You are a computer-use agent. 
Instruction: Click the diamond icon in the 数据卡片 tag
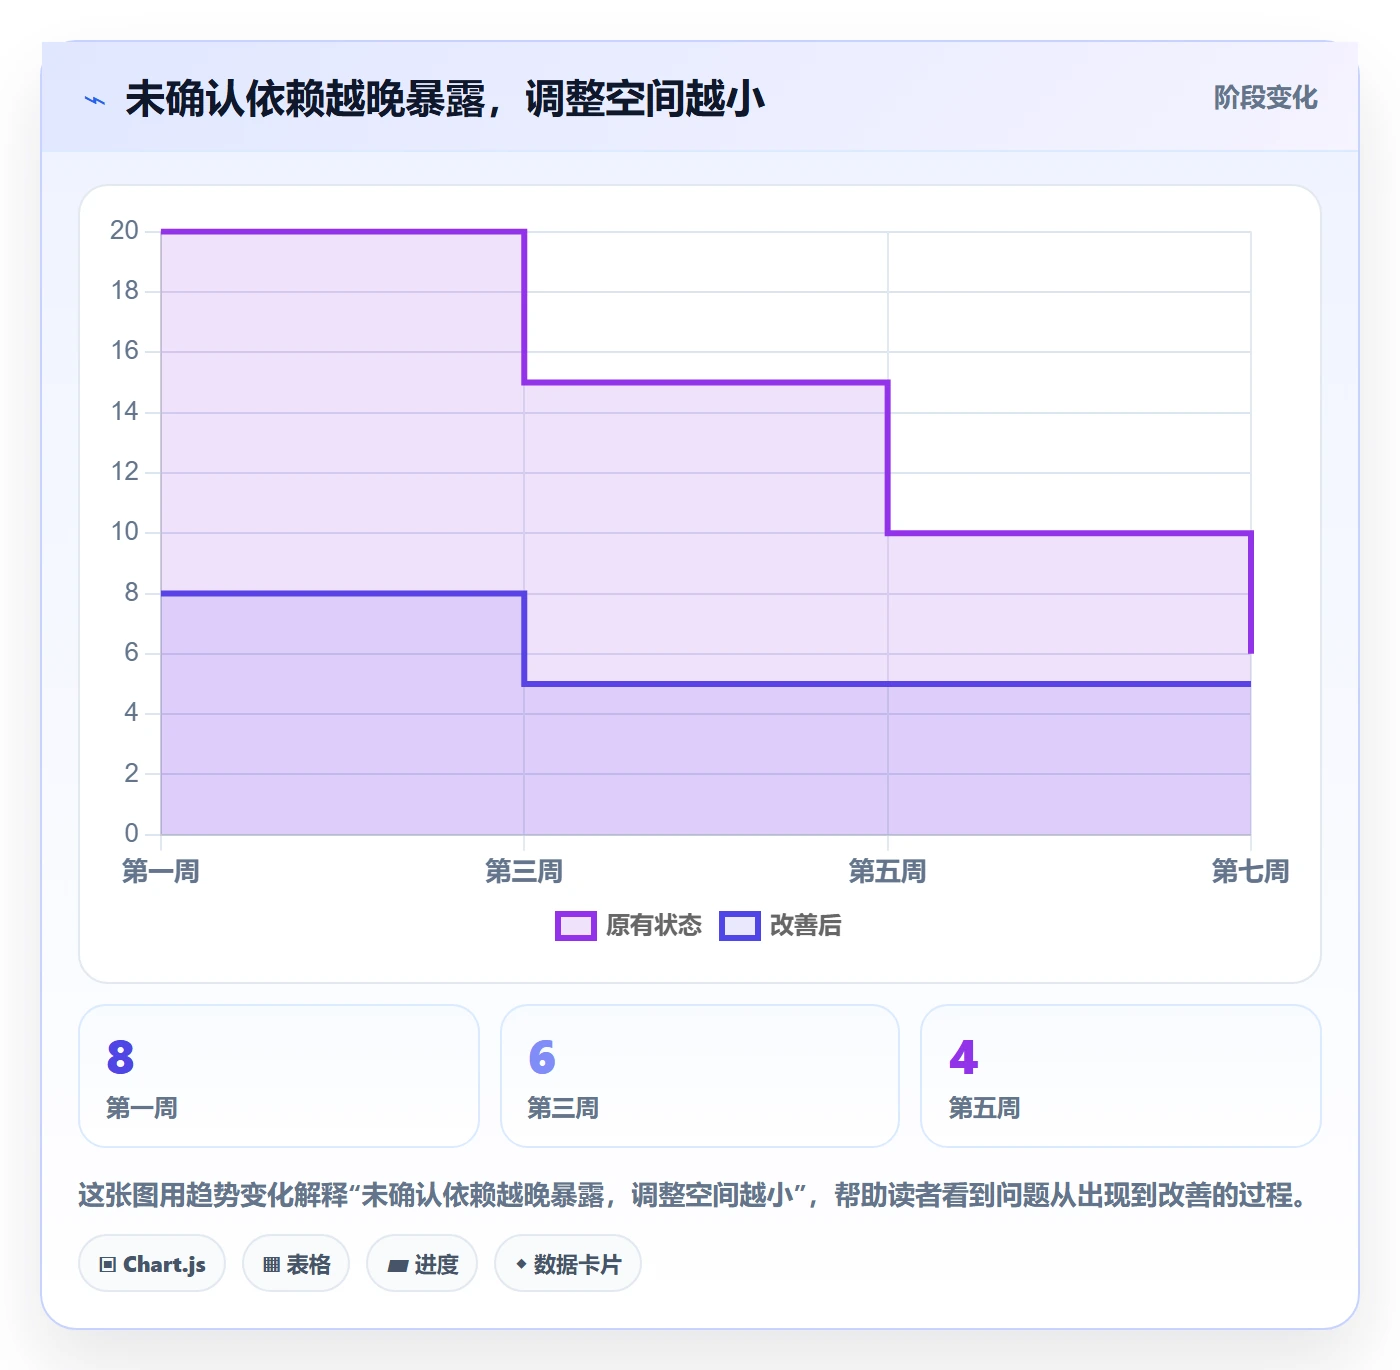(521, 1264)
